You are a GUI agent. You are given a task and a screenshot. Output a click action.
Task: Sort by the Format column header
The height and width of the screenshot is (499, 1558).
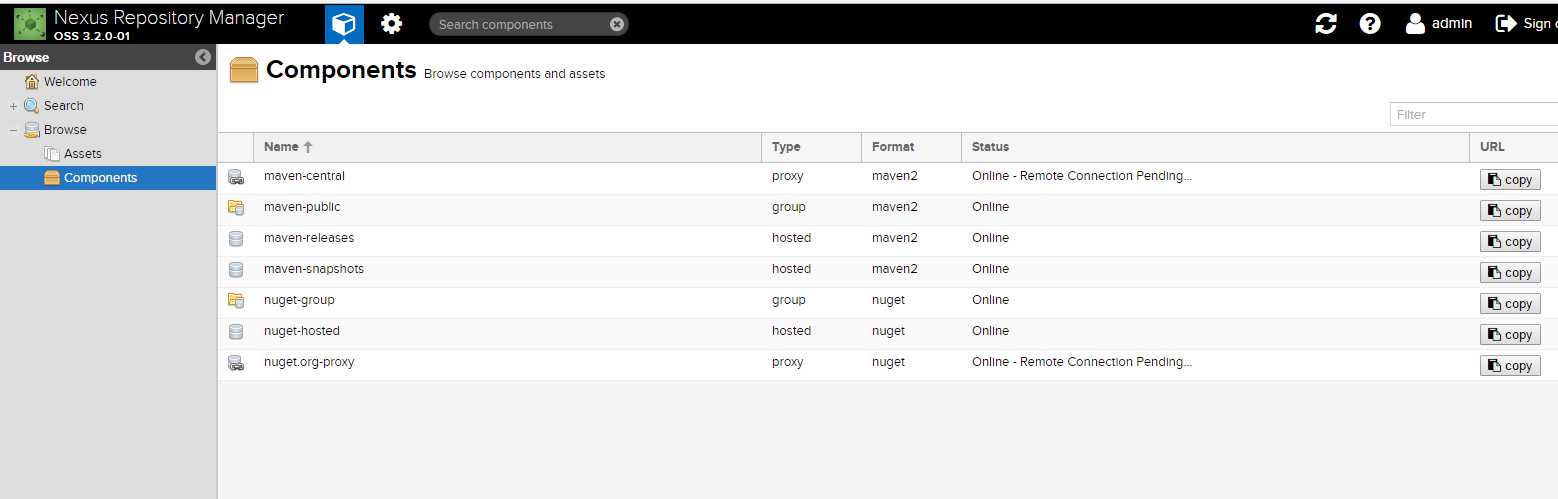click(x=911, y=147)
